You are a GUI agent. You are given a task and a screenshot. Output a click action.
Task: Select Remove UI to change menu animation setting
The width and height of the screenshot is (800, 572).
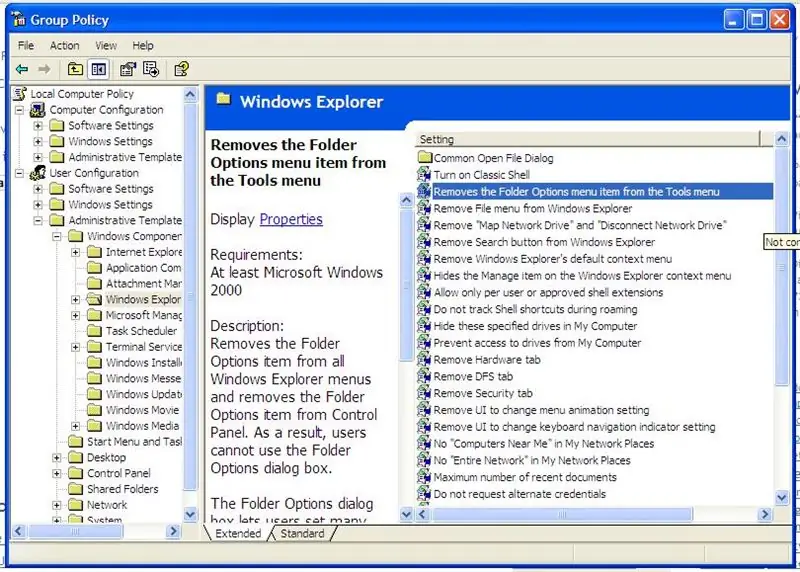tap(541, 410)
